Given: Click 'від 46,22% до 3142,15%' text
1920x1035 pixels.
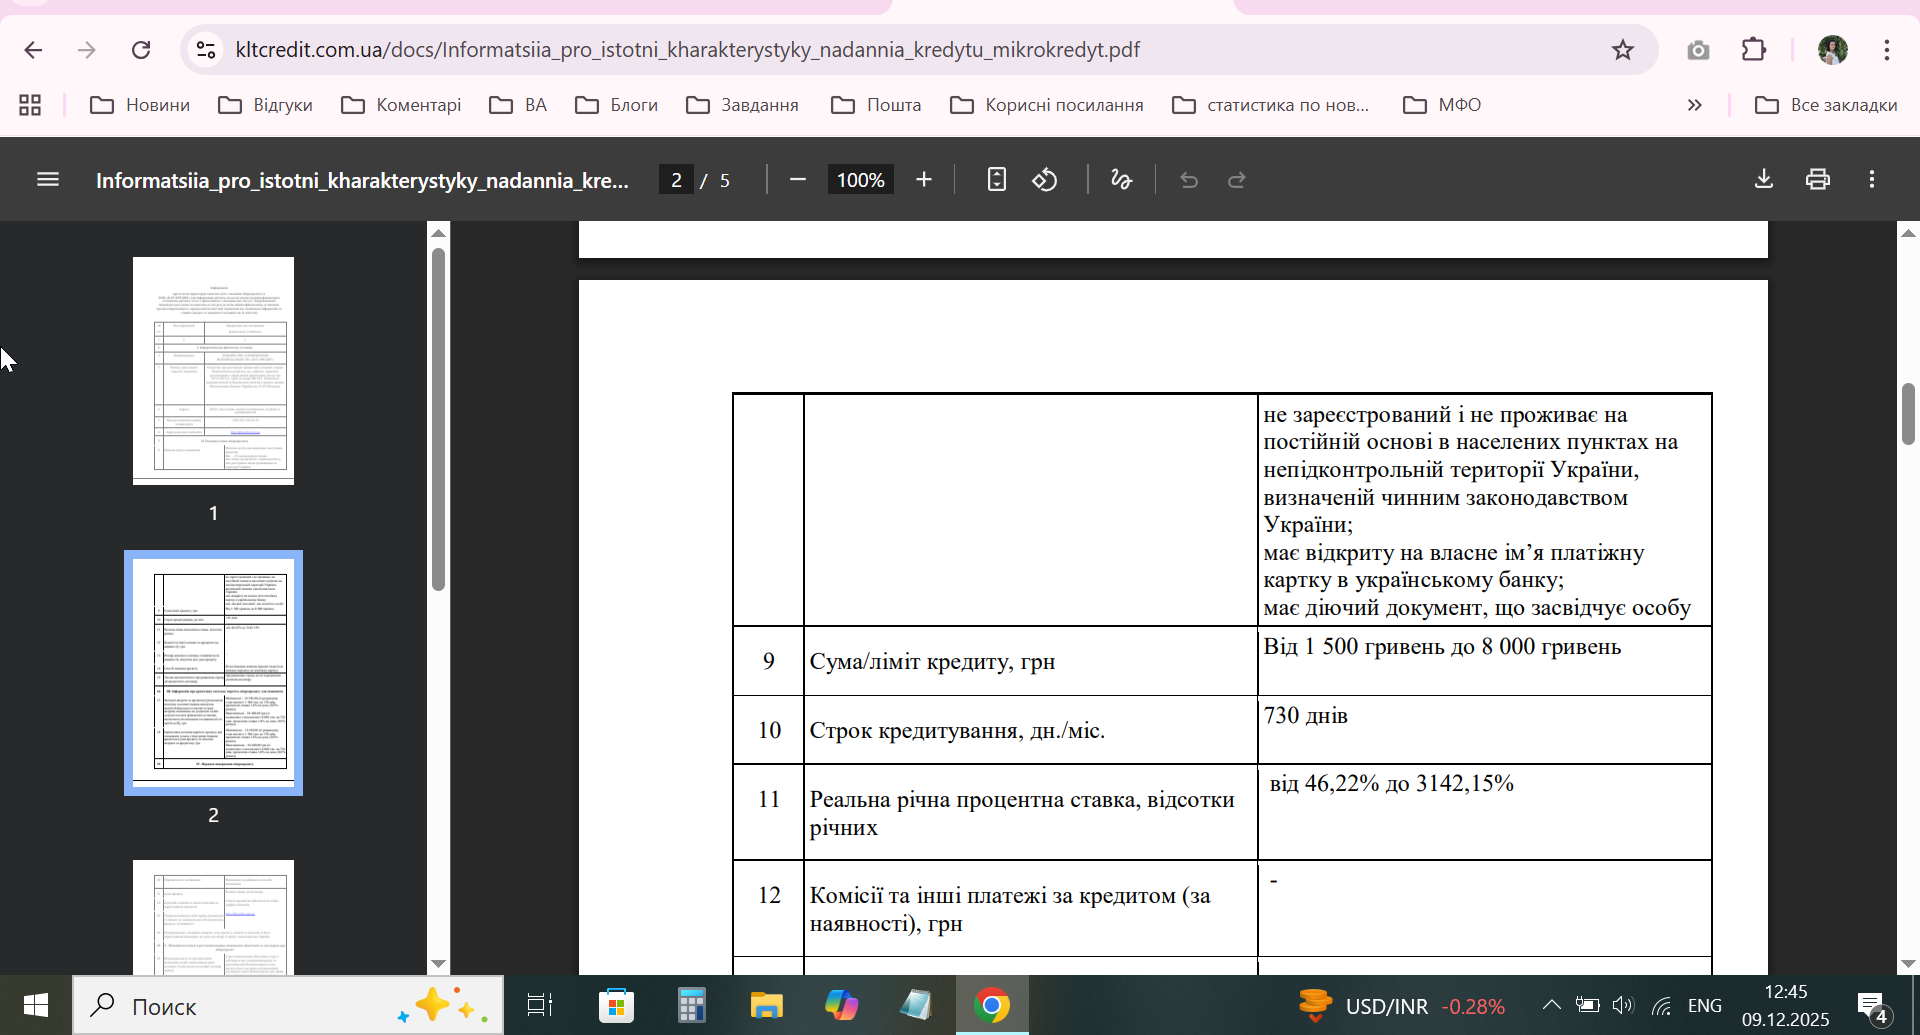Looking at the screenshot, I should [1391, 784].
